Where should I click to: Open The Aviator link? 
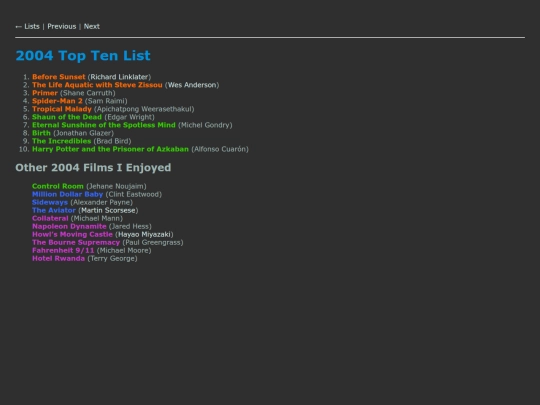point(54,210)
